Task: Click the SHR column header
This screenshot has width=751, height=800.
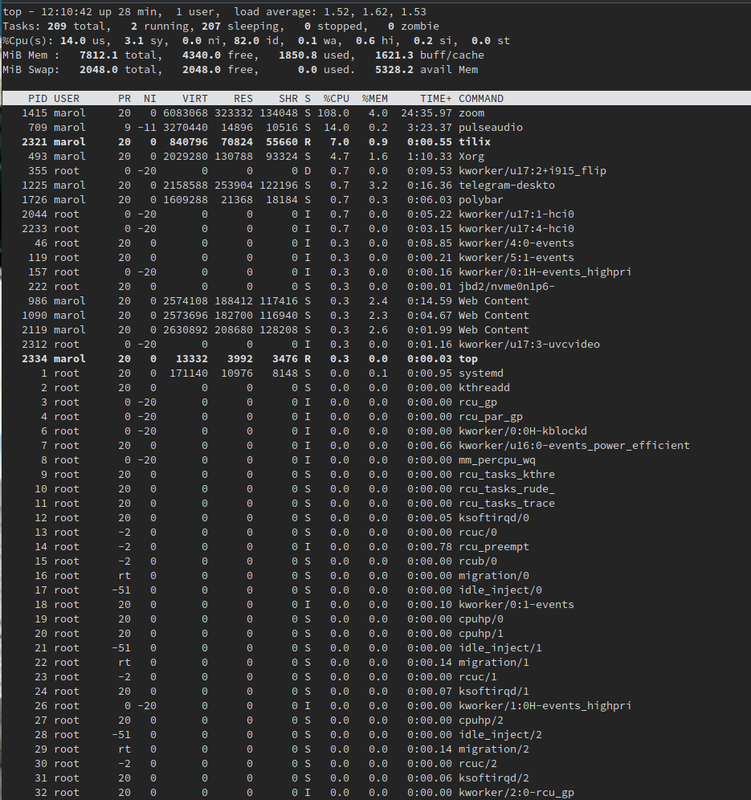Action: [x=288, y=98]
